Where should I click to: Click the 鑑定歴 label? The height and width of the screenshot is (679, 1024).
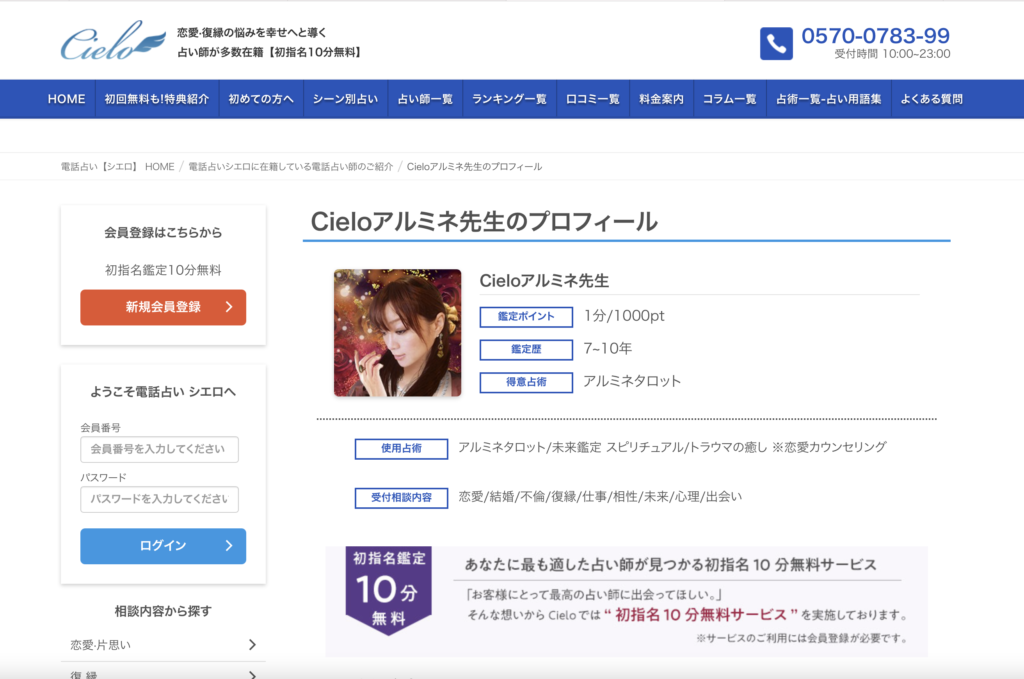point(526,349)
